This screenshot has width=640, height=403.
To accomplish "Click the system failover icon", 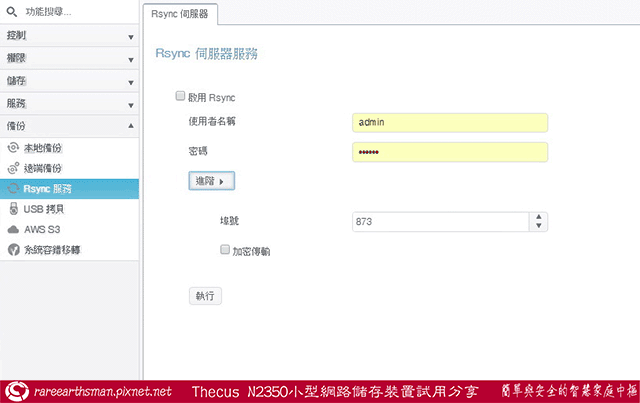I will (x=13, y=249).
